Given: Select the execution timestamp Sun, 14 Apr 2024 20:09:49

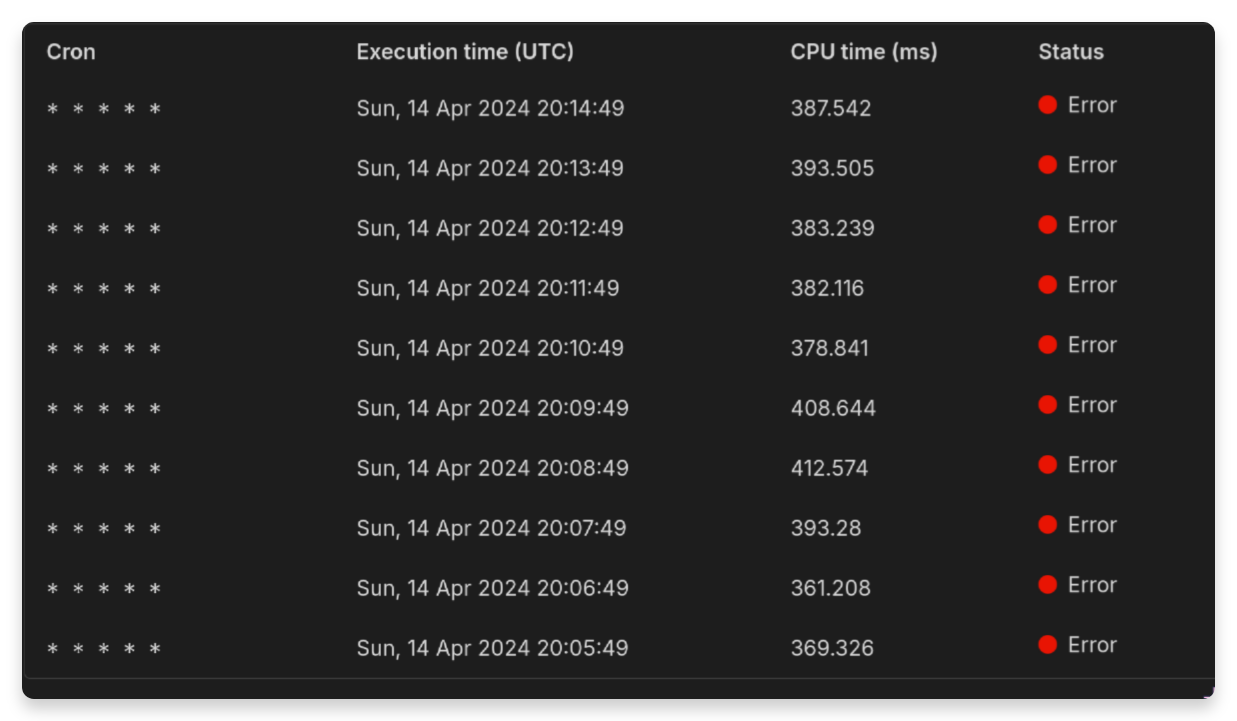Looking at the screenshot, I should [x=493, y=408].
